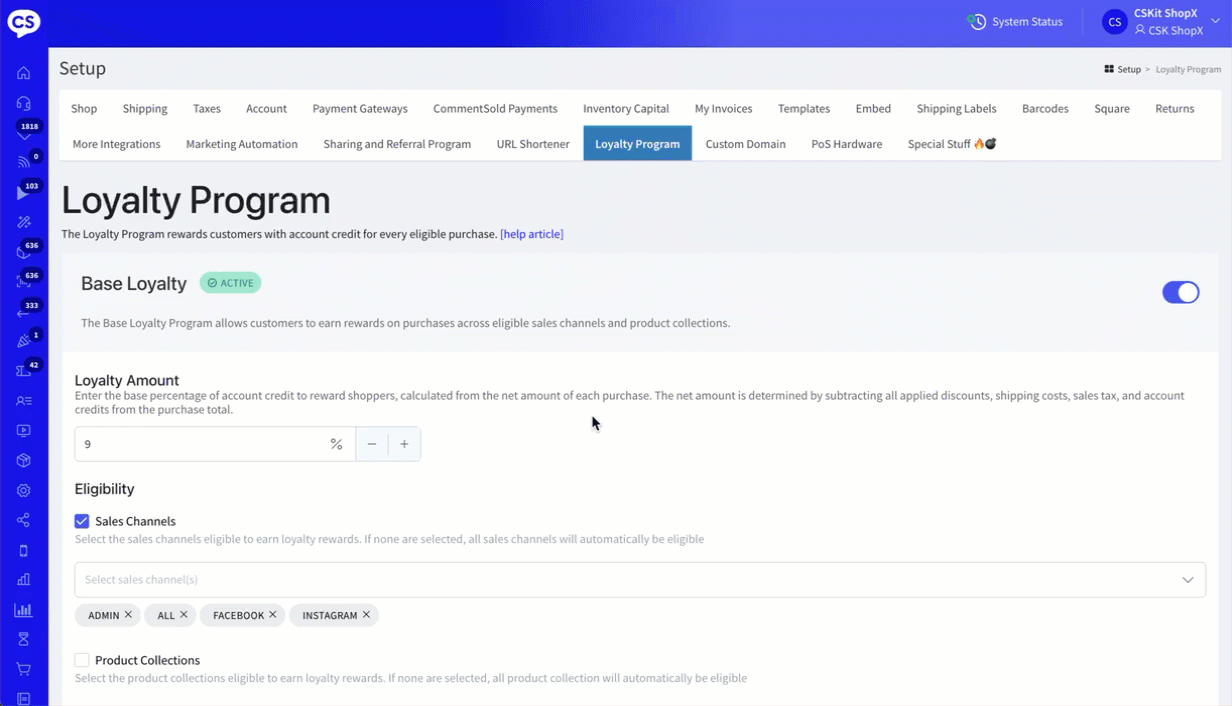The height and width of the screenshot is (706, 1232).
Task: Open the help article link
Action: tap(531, 234)
